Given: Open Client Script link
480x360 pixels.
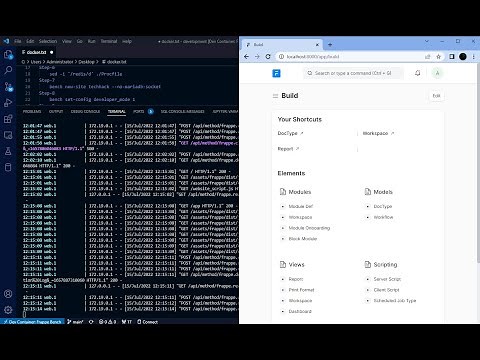Looking at the screenshot, I should pos(386,290).
